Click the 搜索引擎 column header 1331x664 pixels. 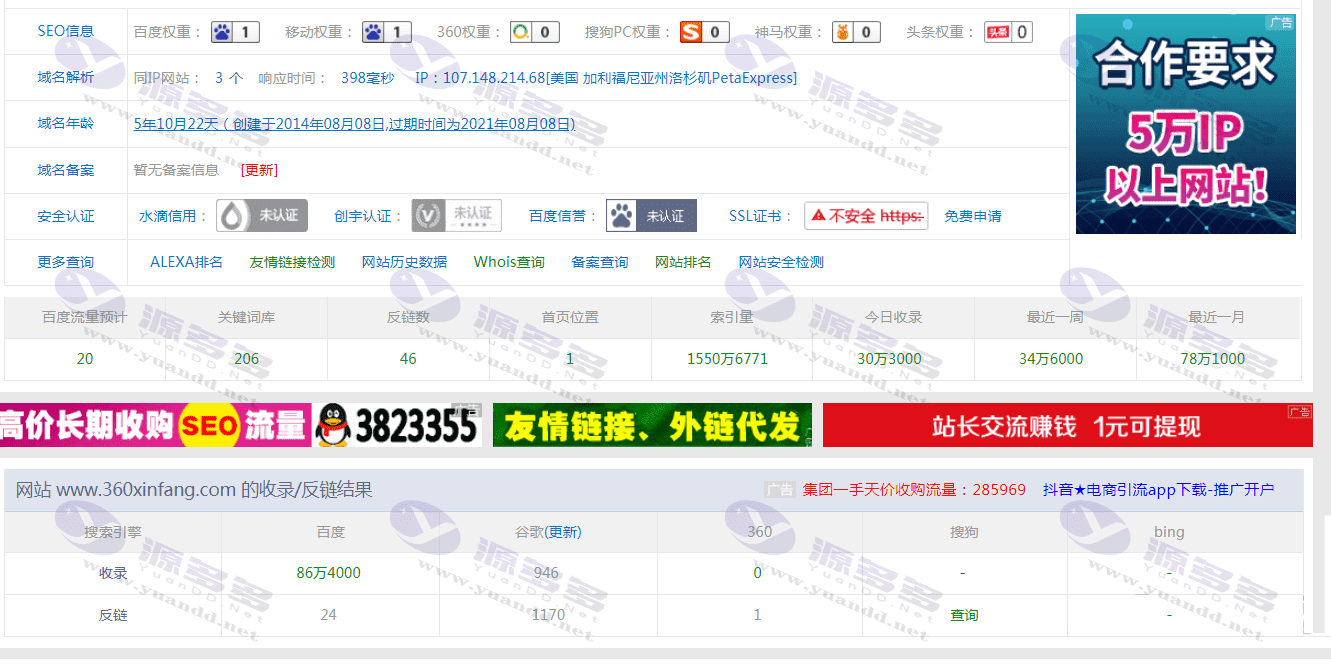coord(113,532)
